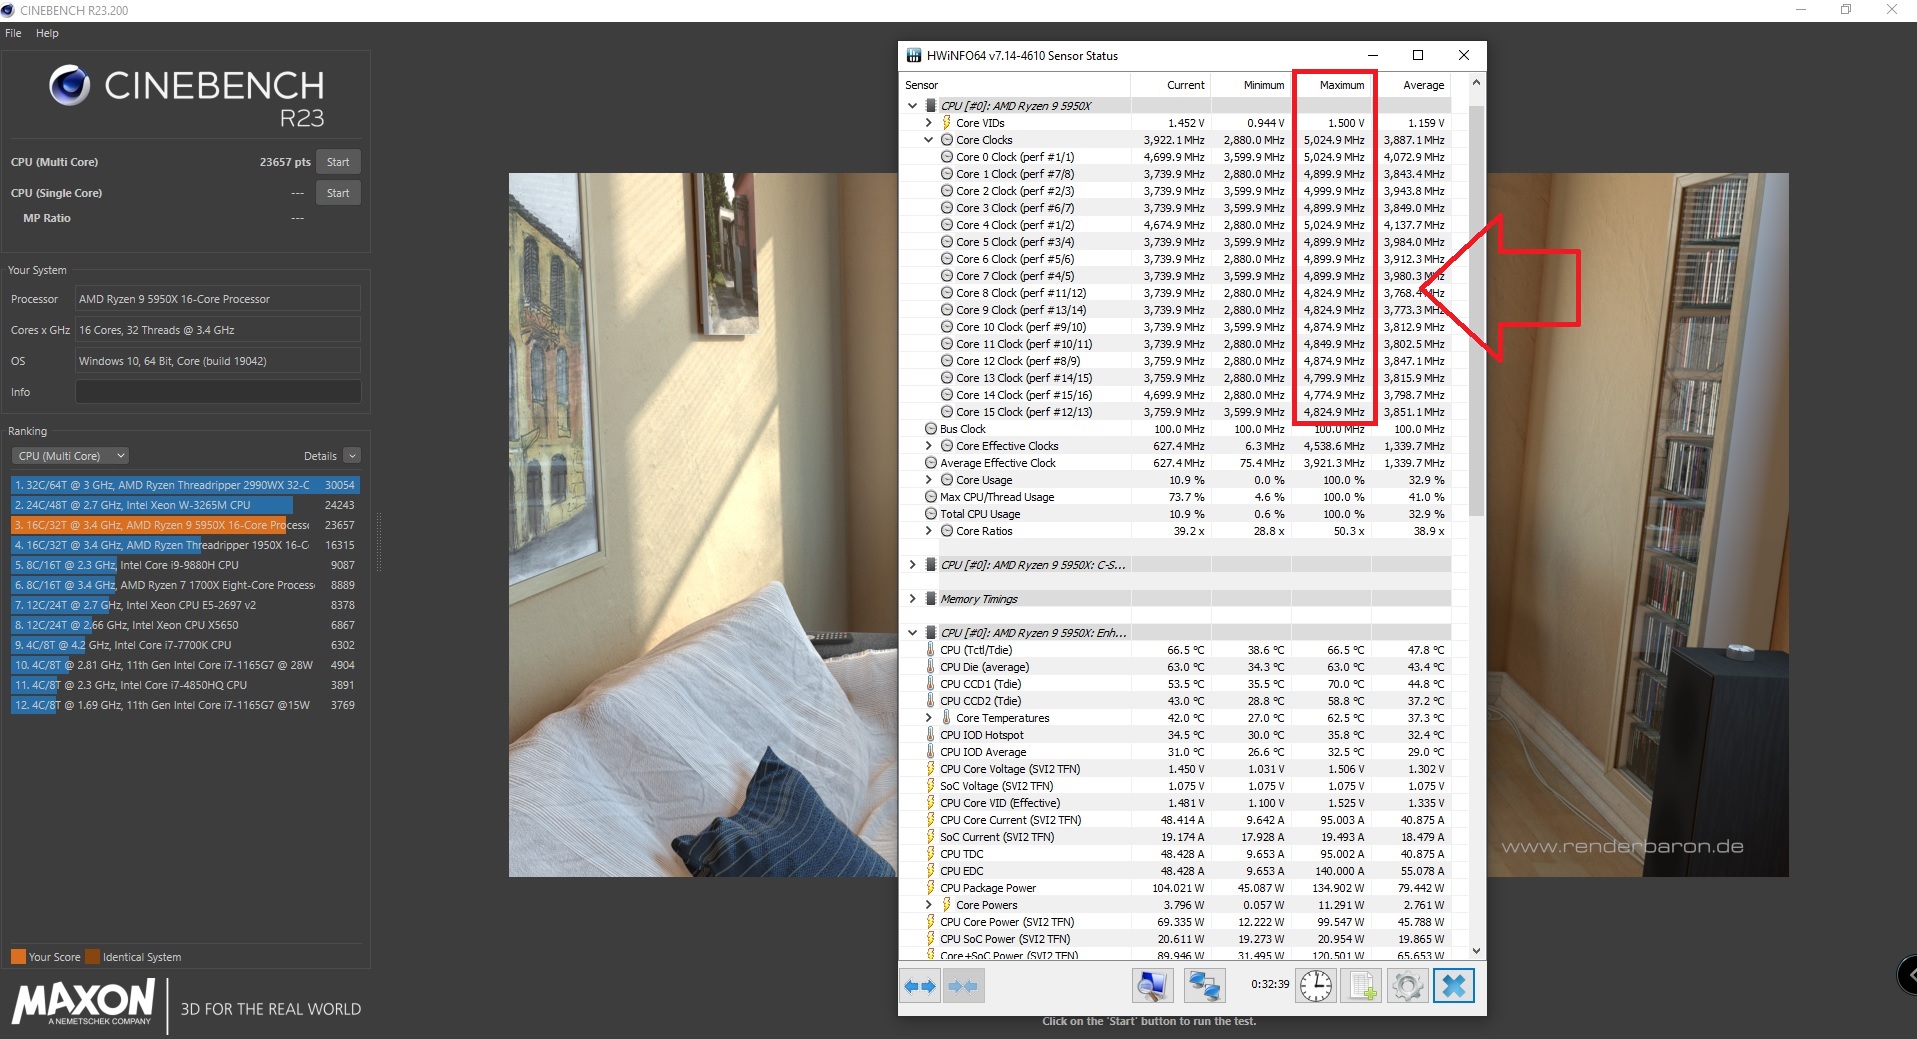Open HWiNFO sensor settings gear icon
This screenshot has width=1917, height=1039.
[x=1407, y=986]
